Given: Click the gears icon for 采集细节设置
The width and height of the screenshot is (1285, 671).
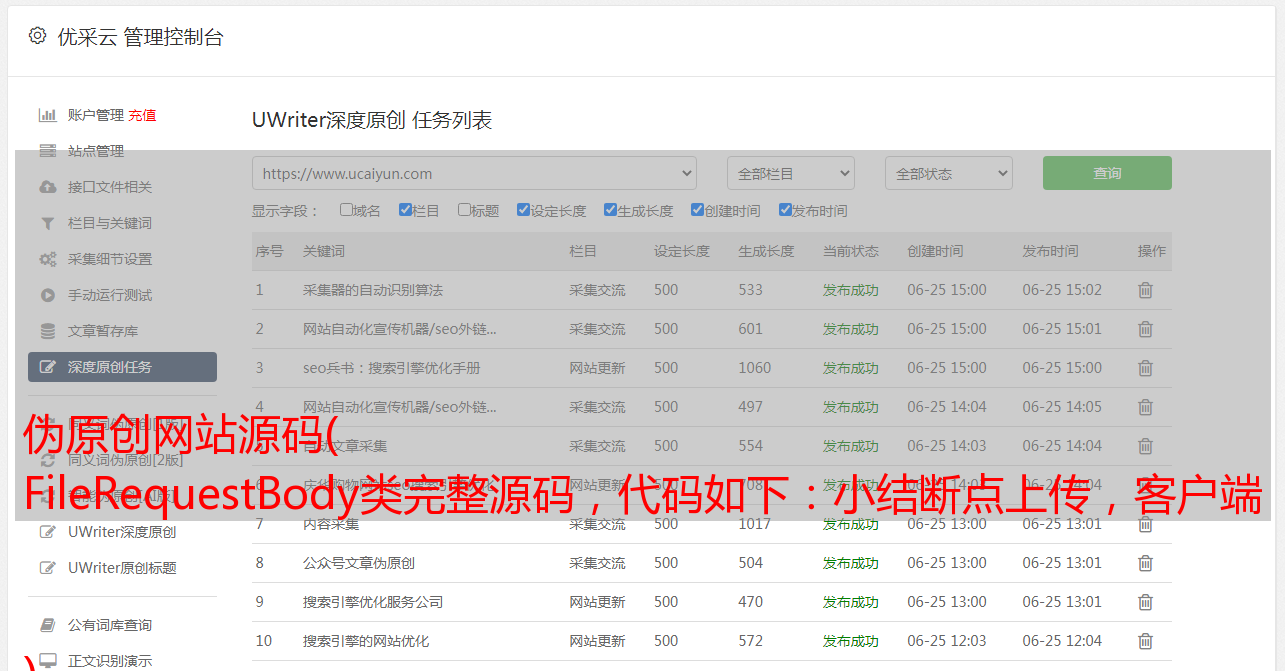Looking at the screenshot, I should point(47,259).
